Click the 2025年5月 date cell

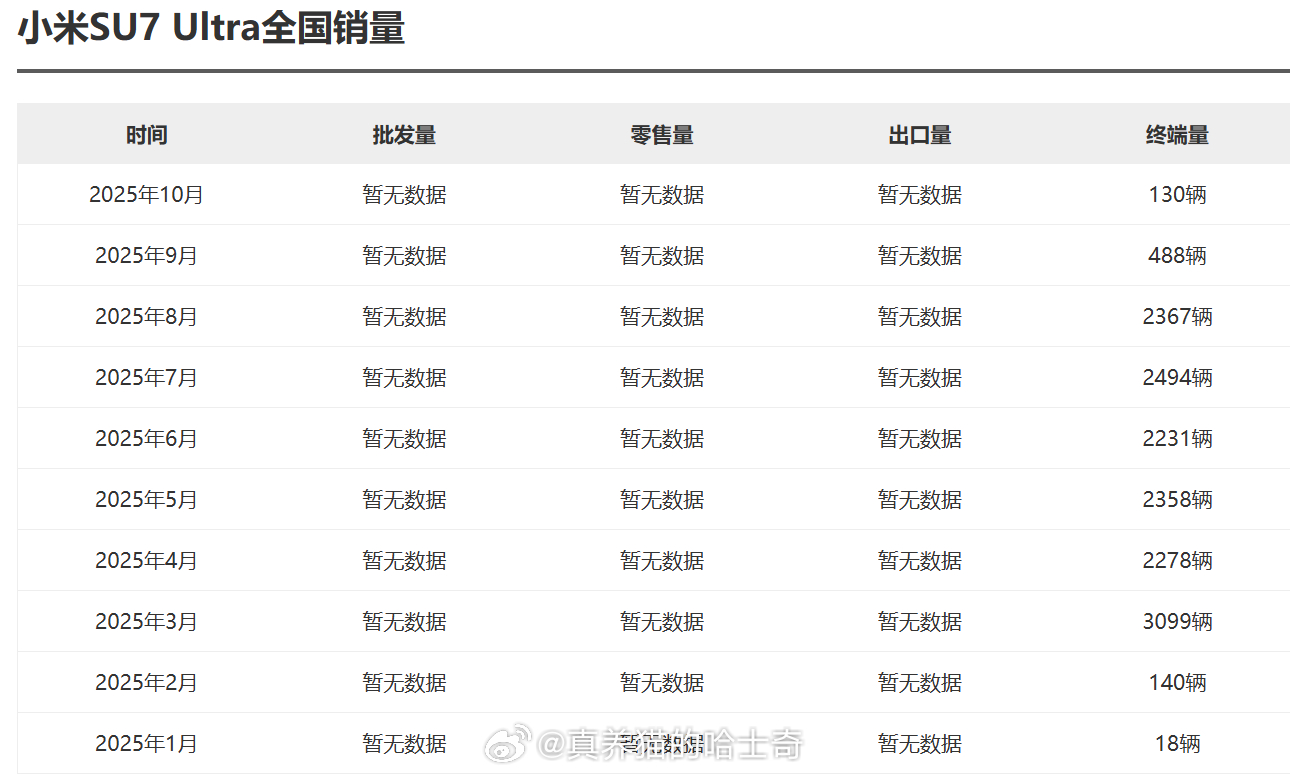pyautogui.click(x=147, y=500)
